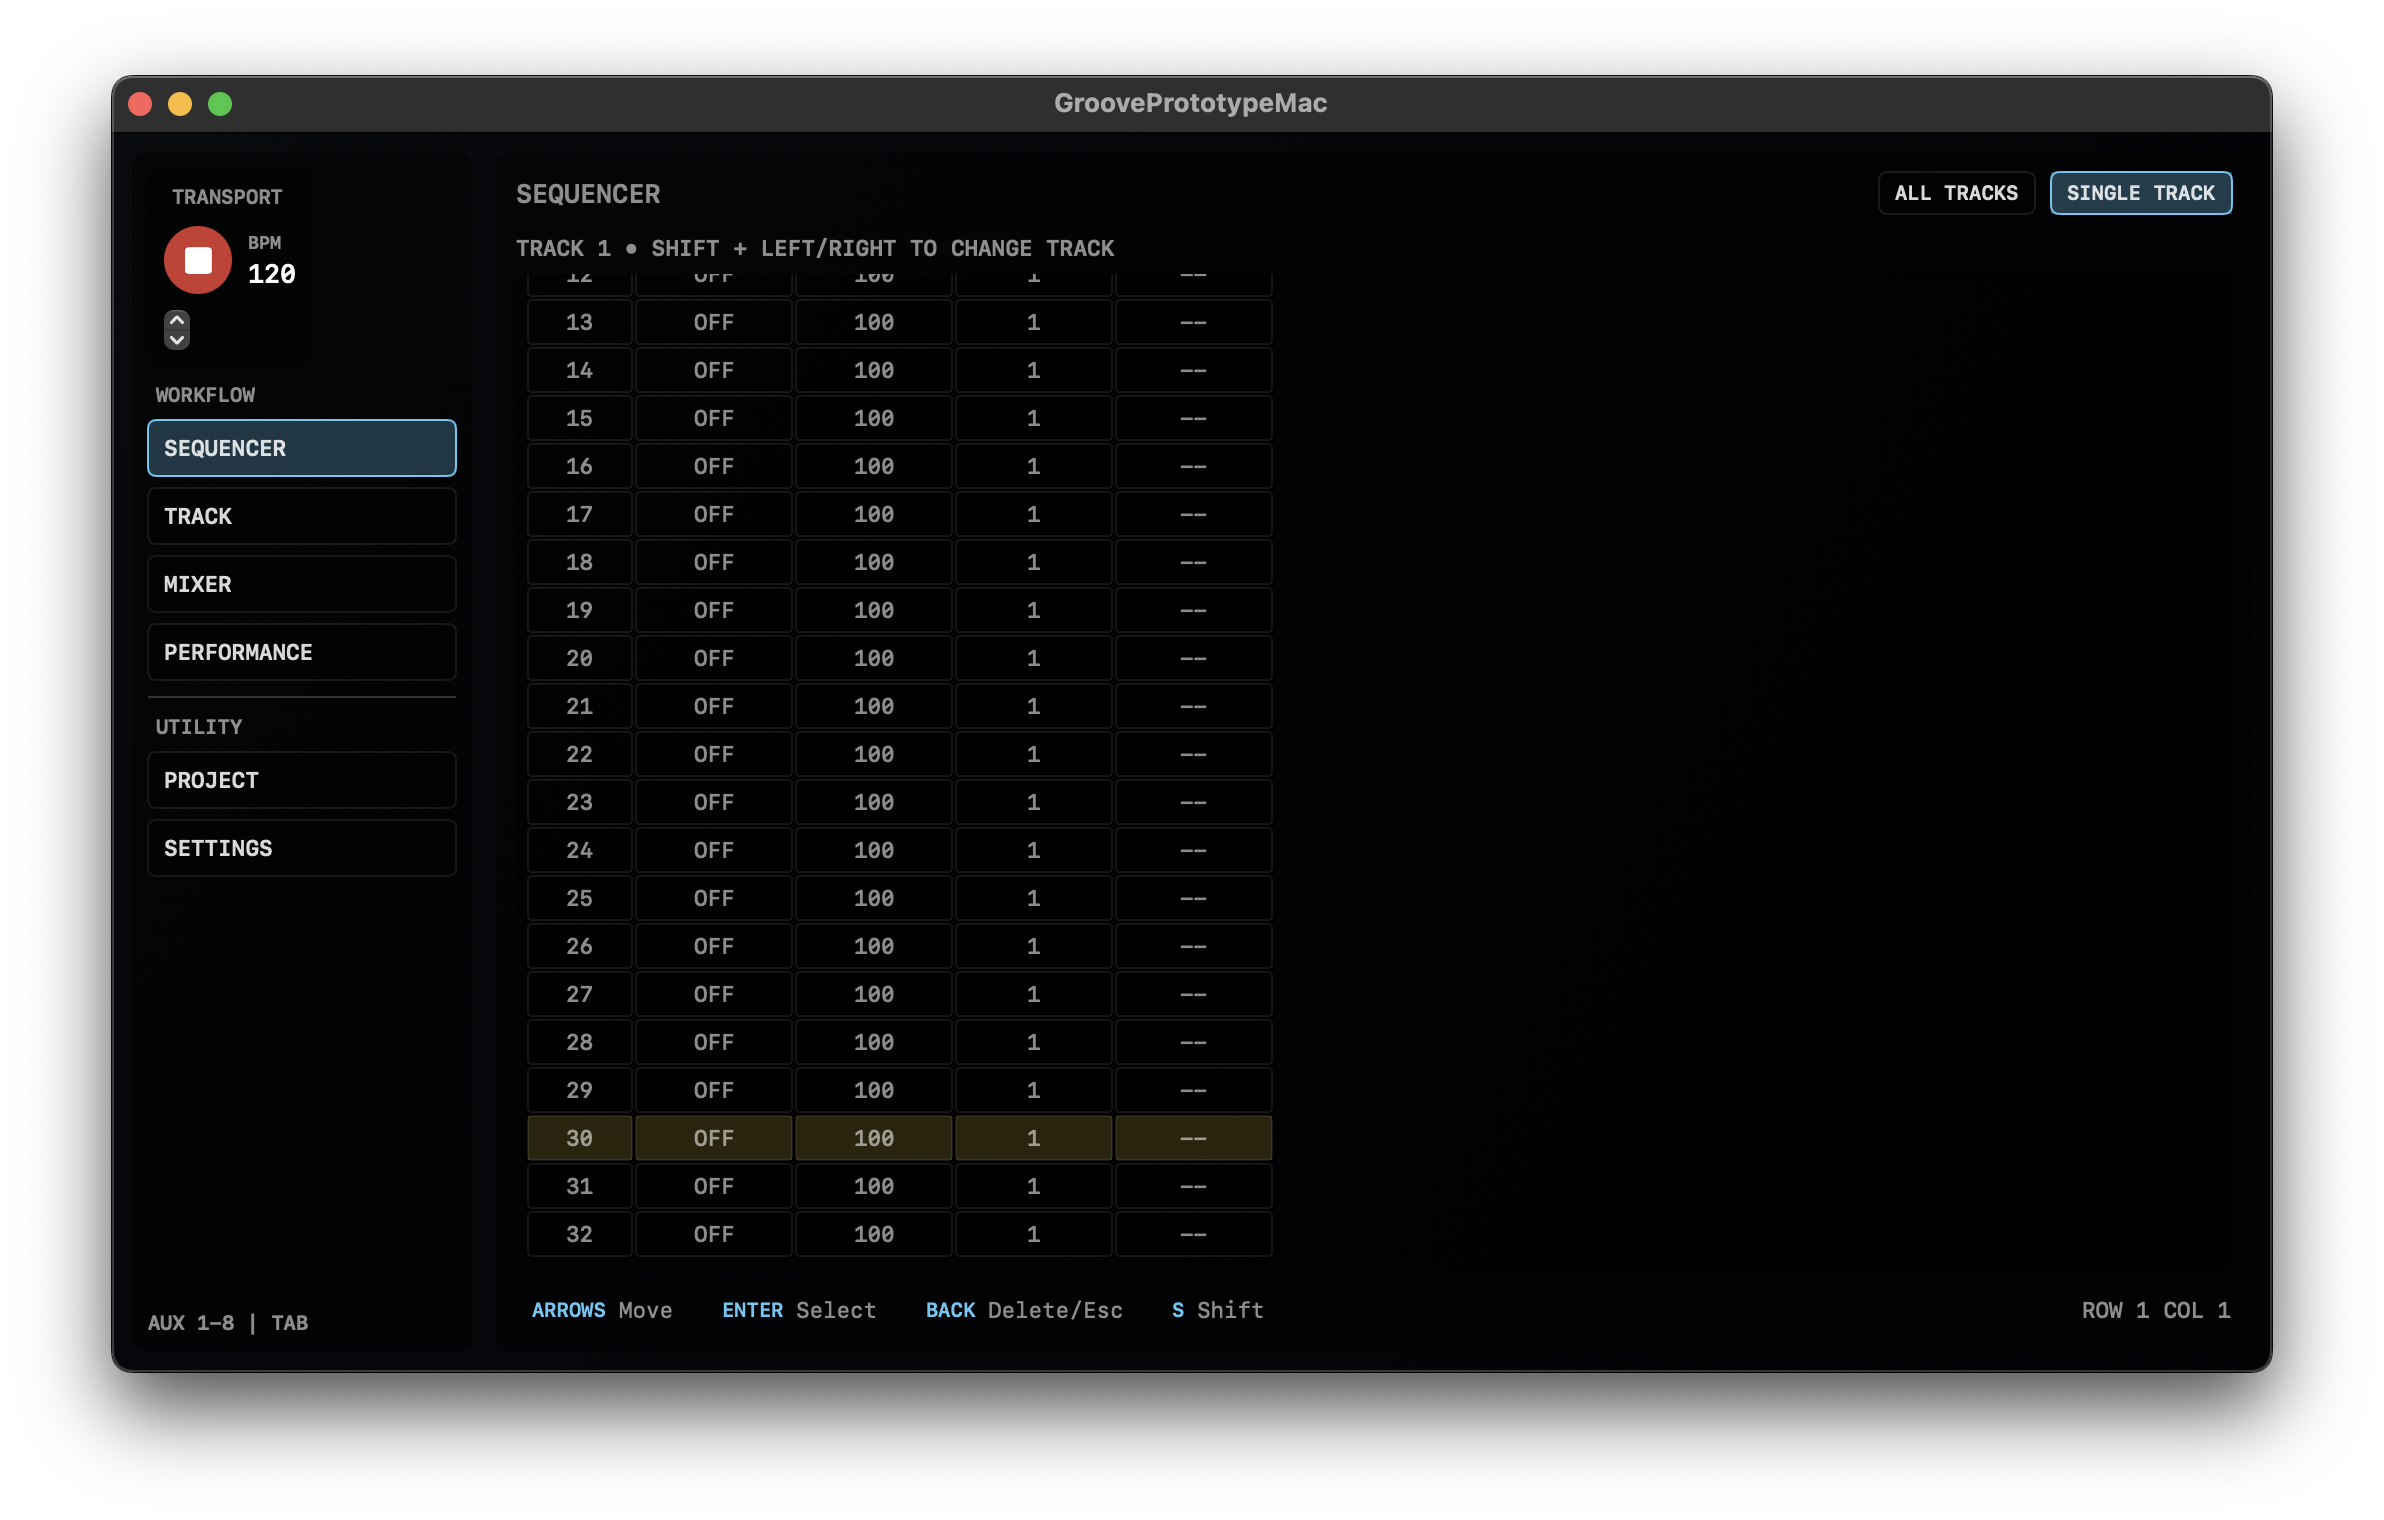Select the velocity 100 cell on step 20
The height and width of the screenshot is (1520, 2384).
pos(873,658)
